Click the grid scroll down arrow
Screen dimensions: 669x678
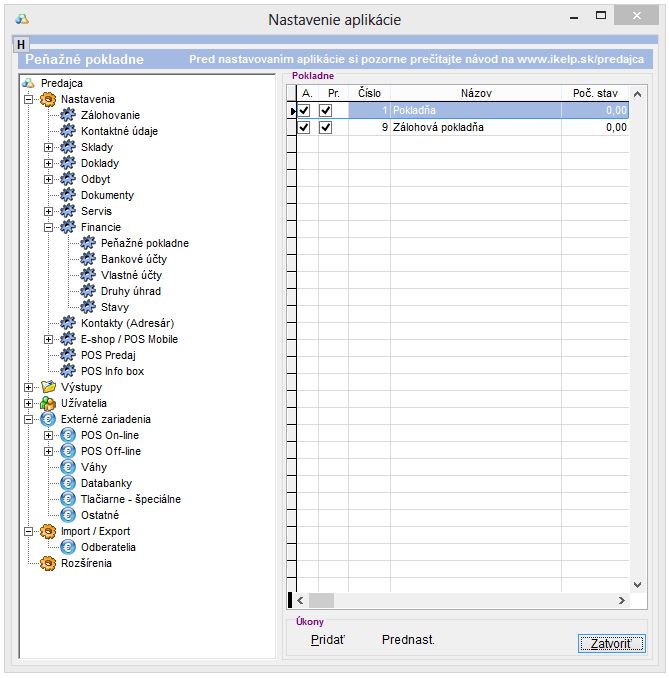click(x=637, y=585)
